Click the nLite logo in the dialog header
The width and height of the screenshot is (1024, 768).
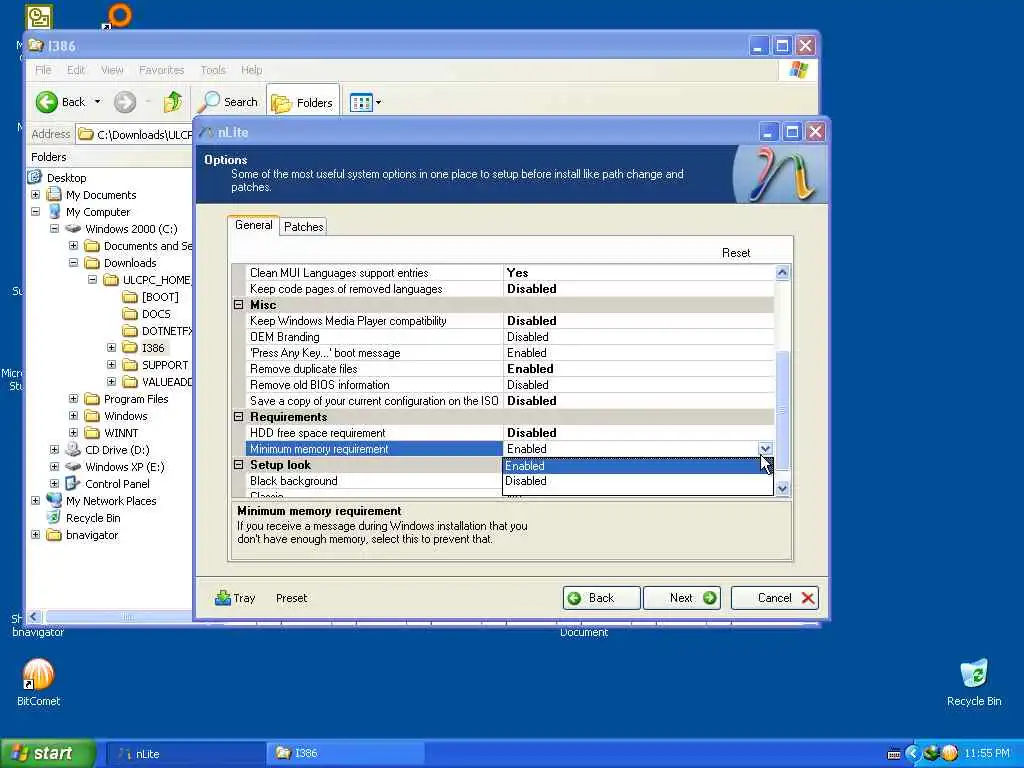tap(780, 174)
